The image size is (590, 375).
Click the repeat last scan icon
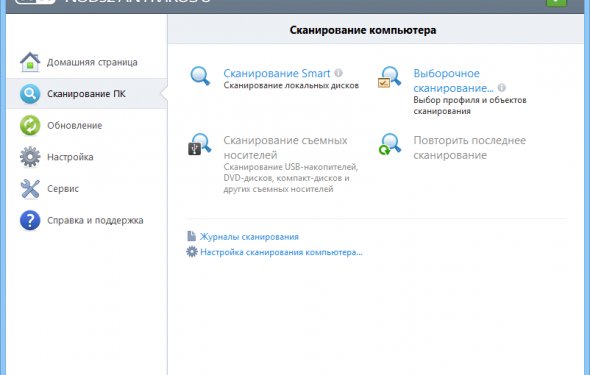(x=390, y=144)
